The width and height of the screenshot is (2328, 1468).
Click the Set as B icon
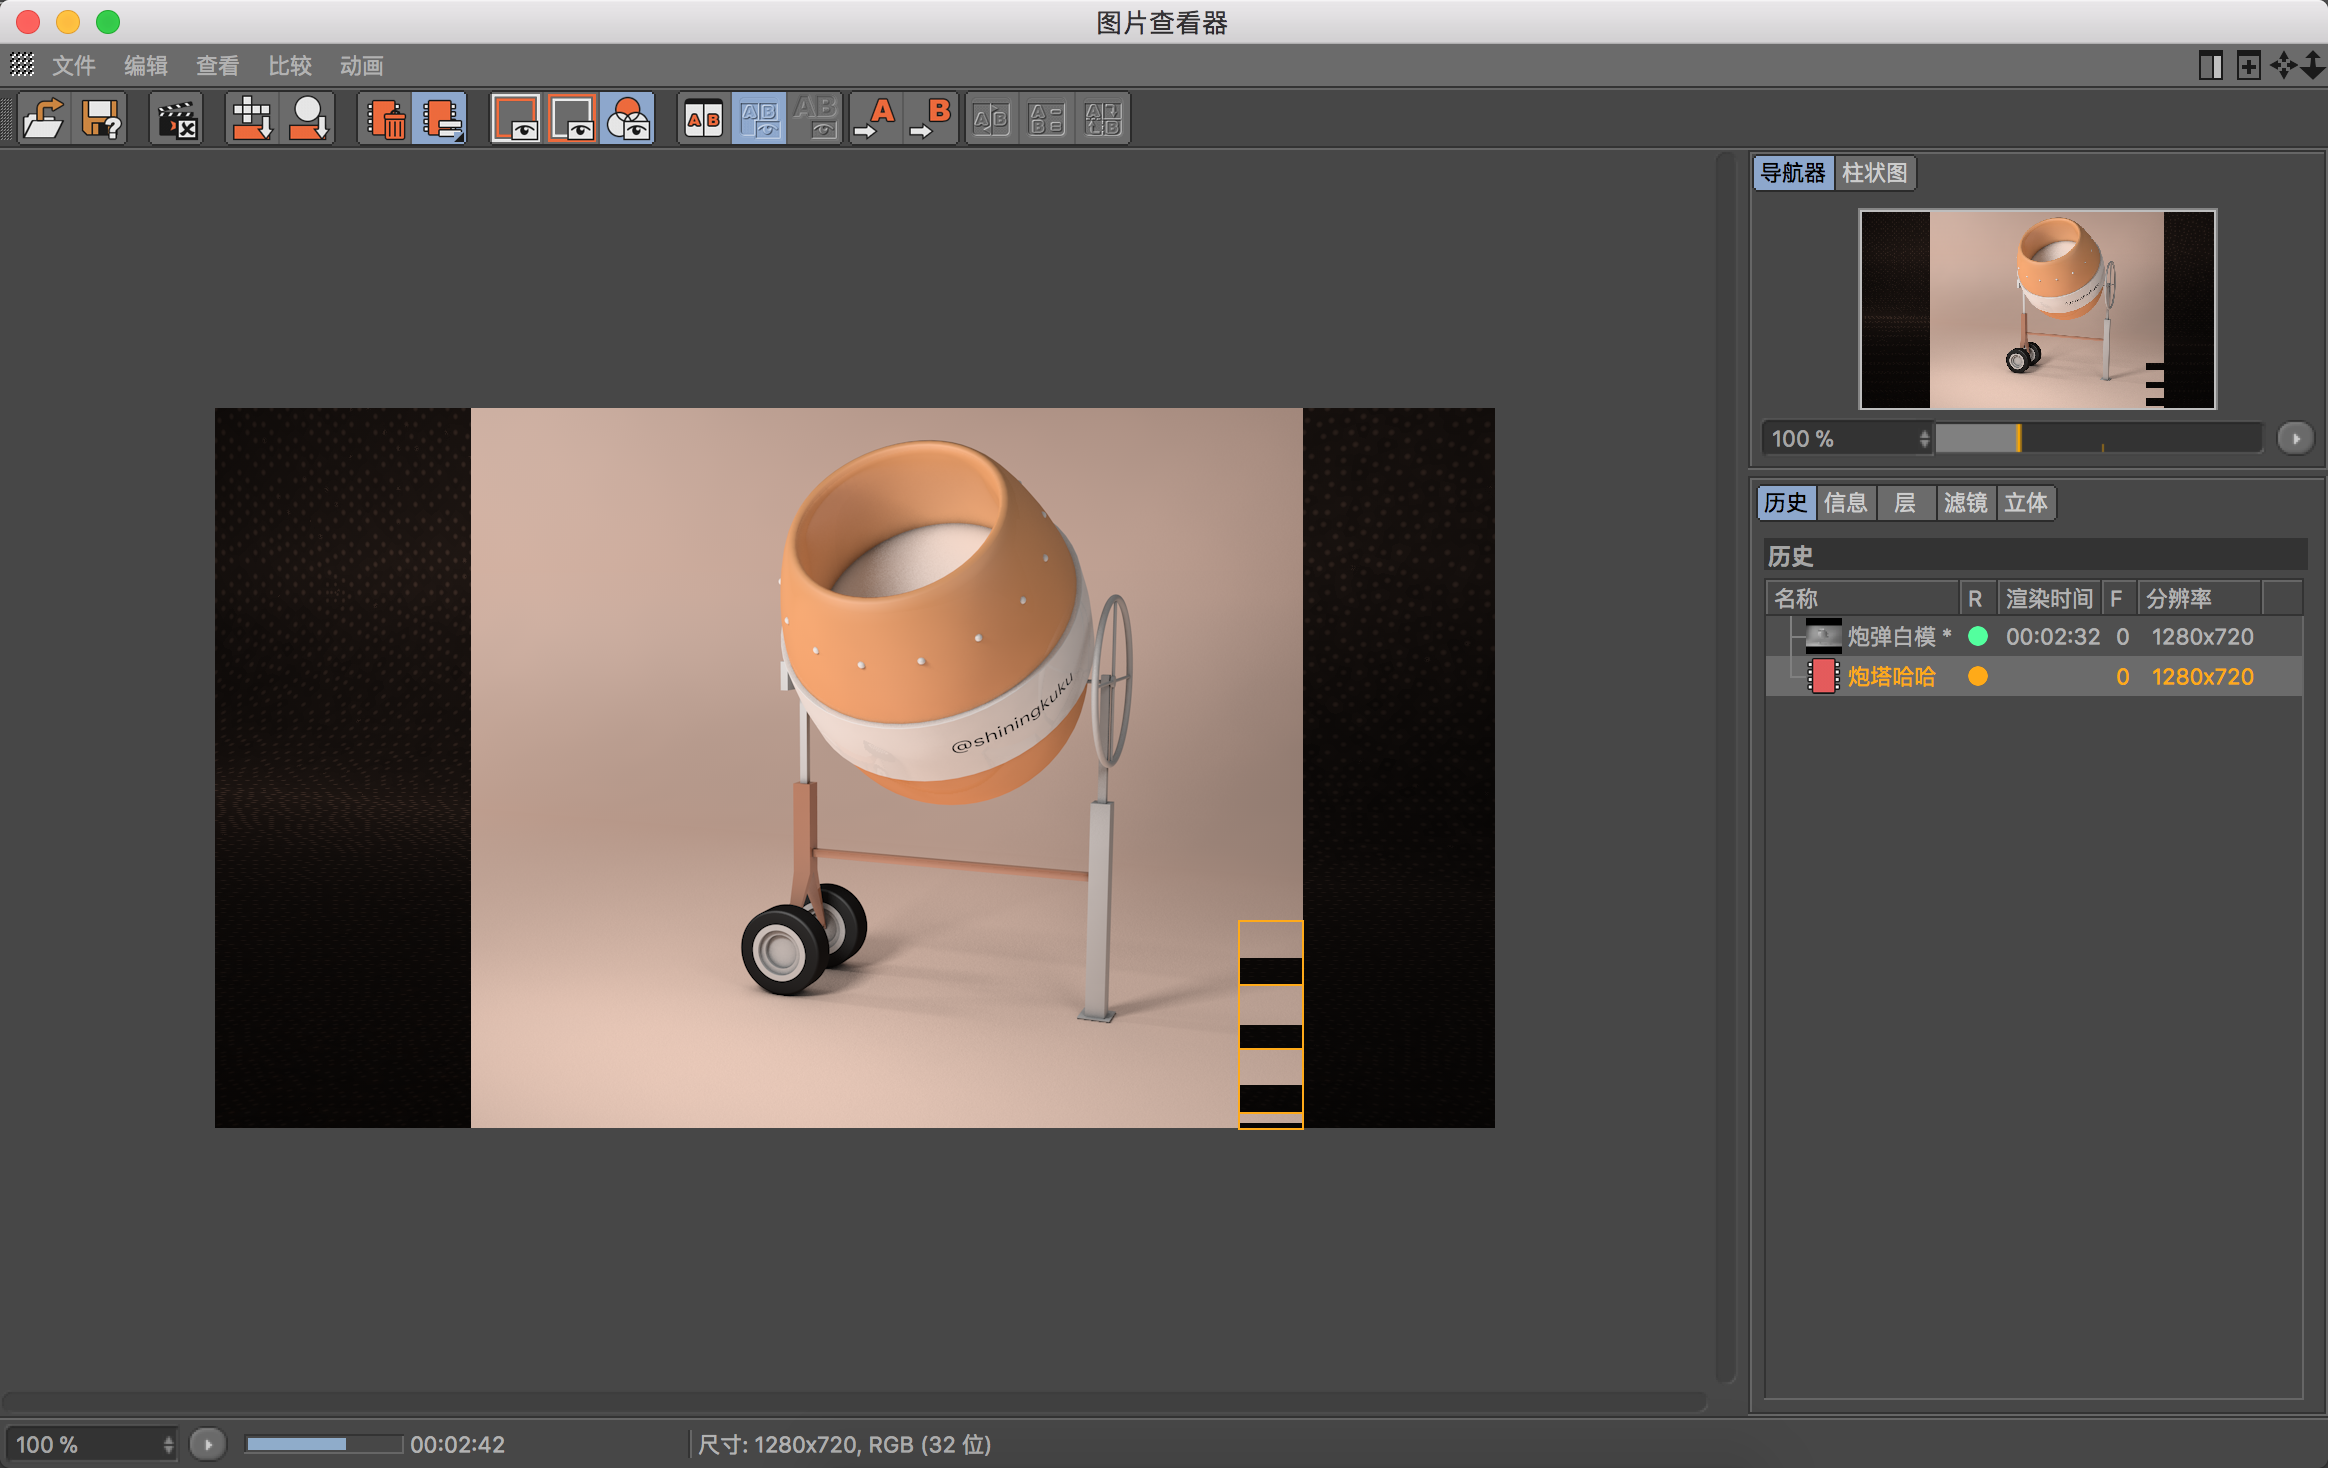click(932, 119)
